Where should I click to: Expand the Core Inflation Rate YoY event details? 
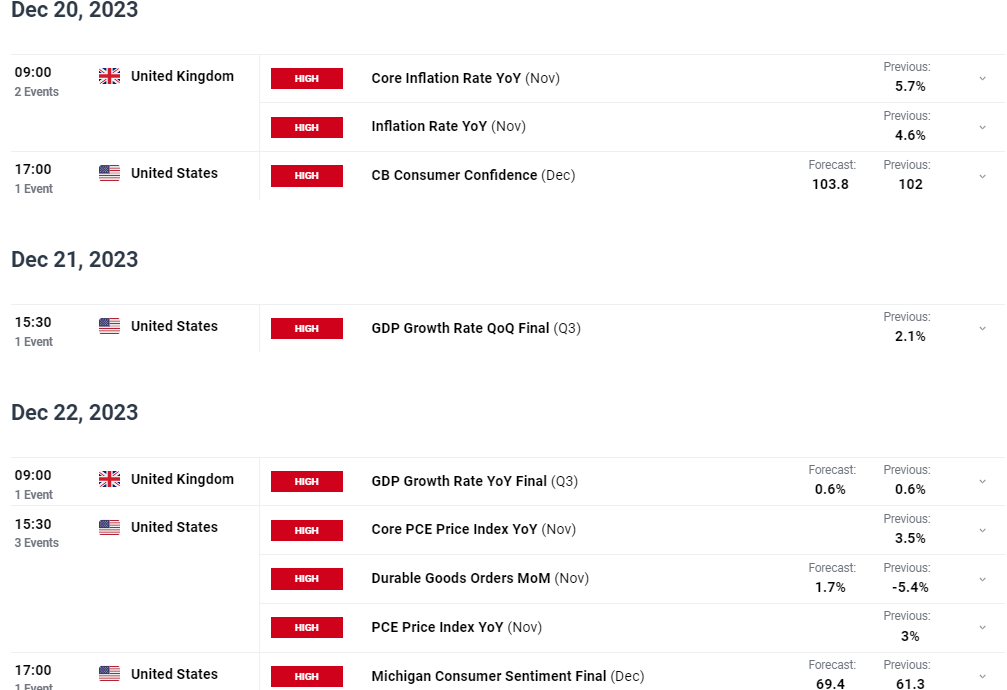[x=982, y=78]
